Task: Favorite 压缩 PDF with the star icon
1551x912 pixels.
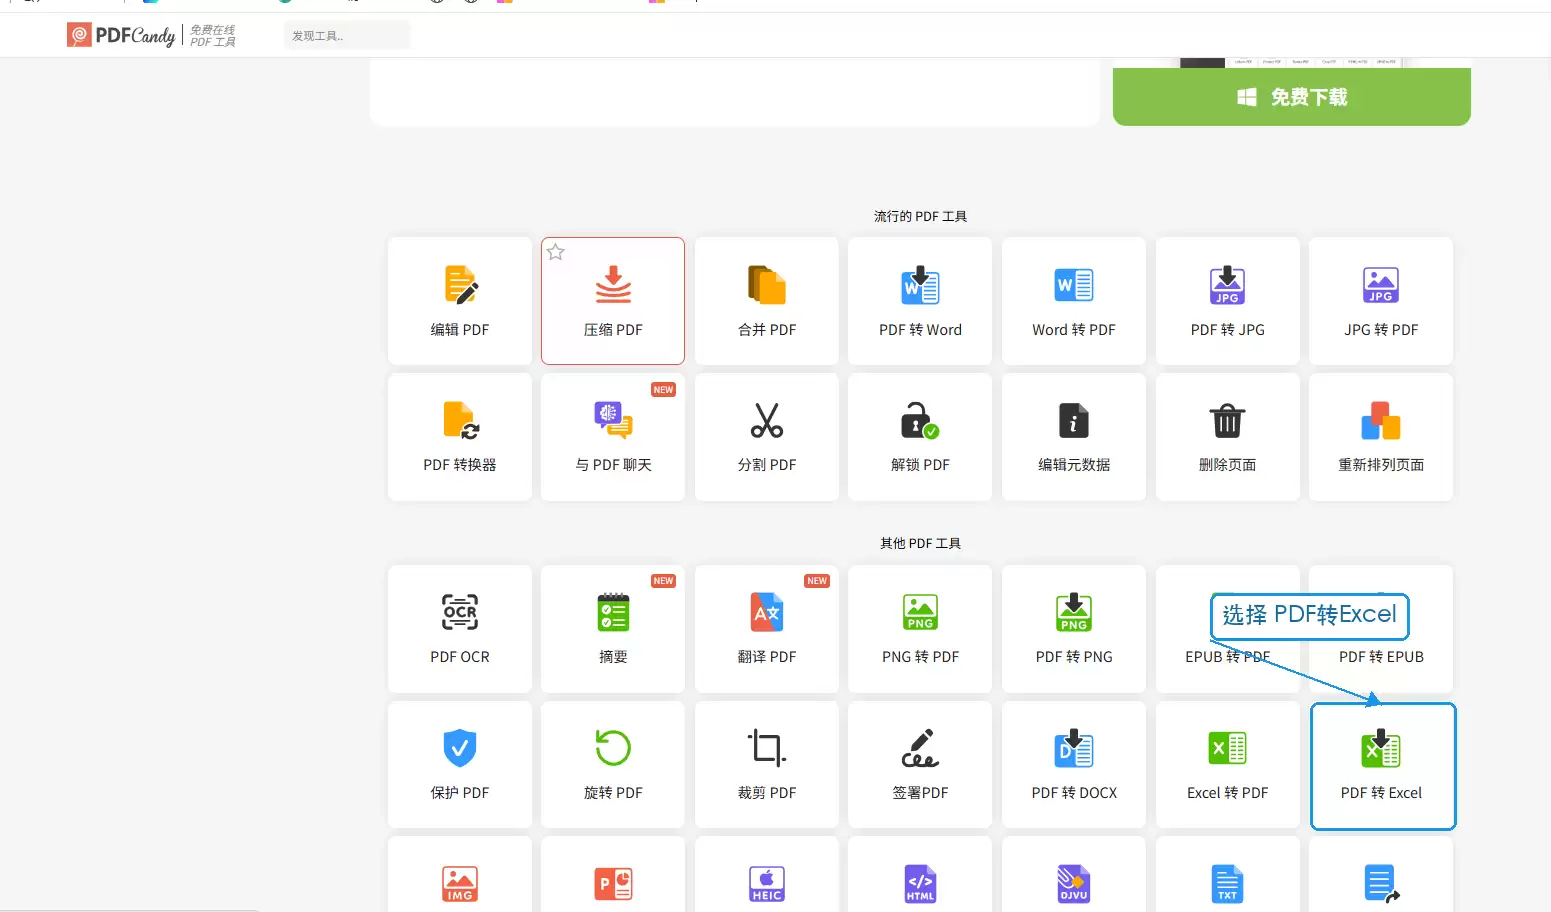Action: coord(556,252)
